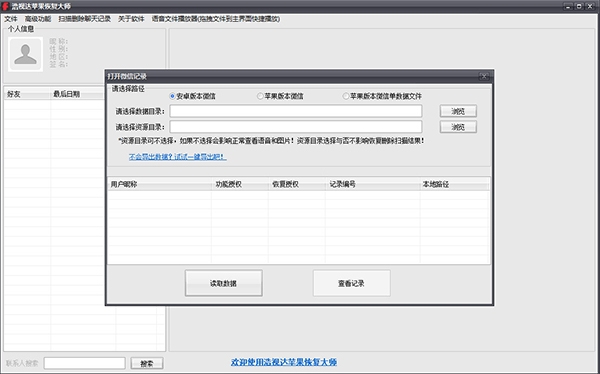This screenshot has width=600, height=374.
Task: Click the 功能授权 column header
Action: (x=240, y=184)
